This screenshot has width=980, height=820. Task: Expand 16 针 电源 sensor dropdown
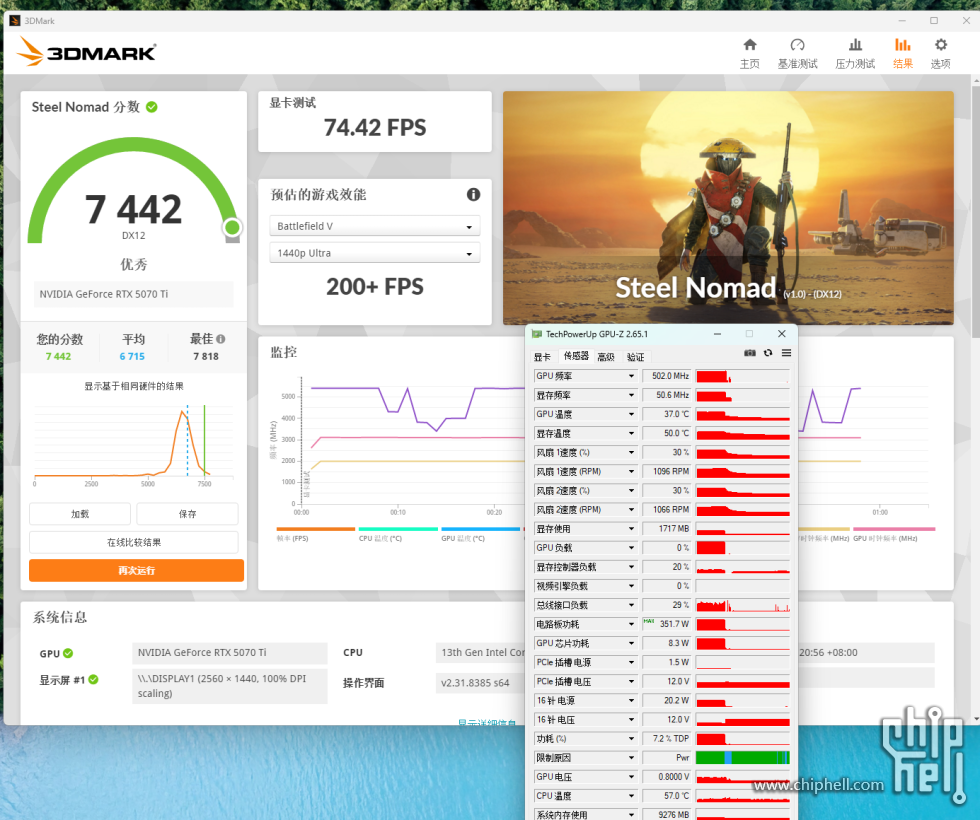click(x=631, y=701)
